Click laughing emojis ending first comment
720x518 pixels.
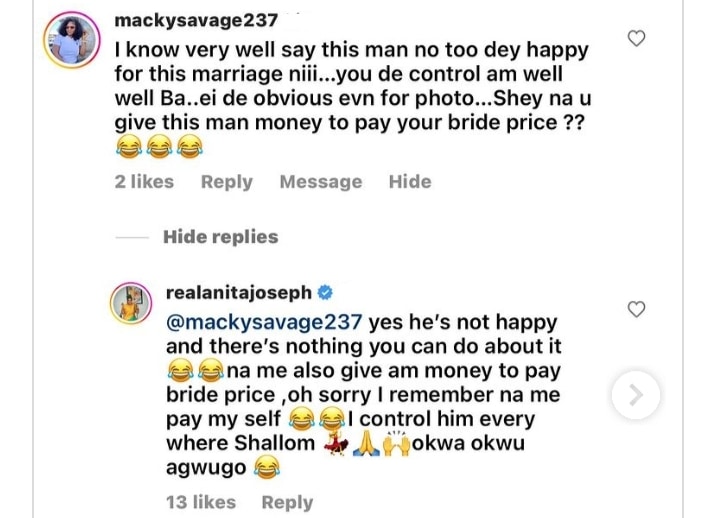point(159,149)
